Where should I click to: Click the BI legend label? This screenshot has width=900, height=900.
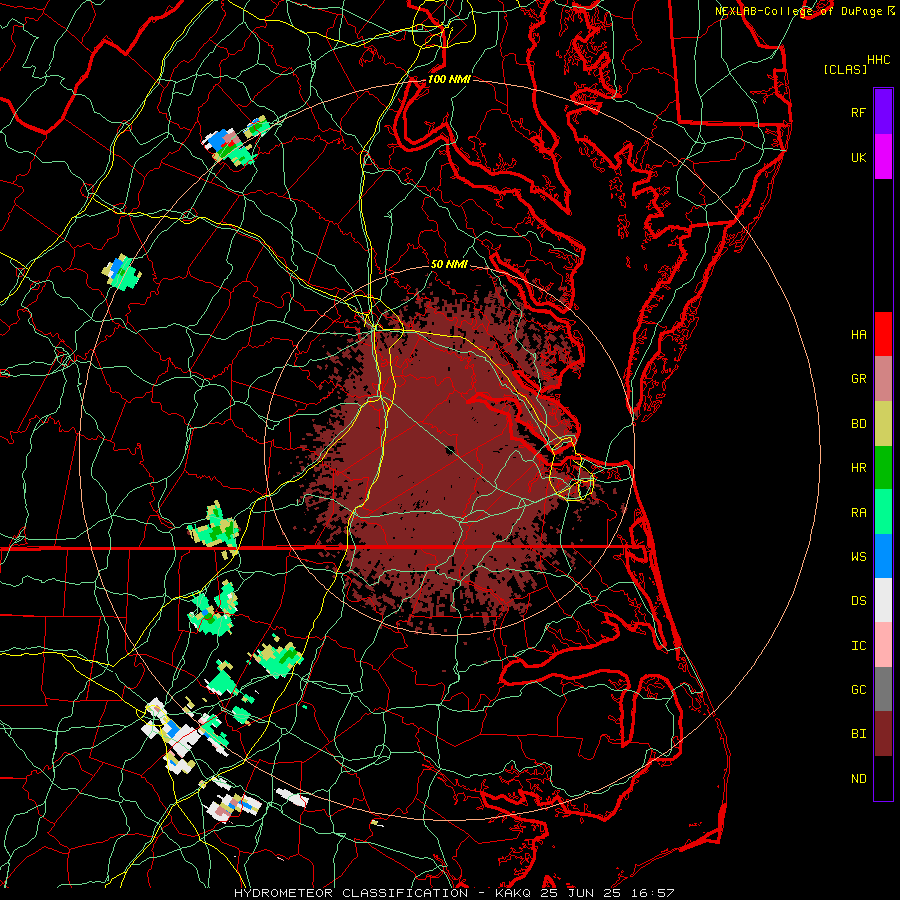tap(859, 734)
